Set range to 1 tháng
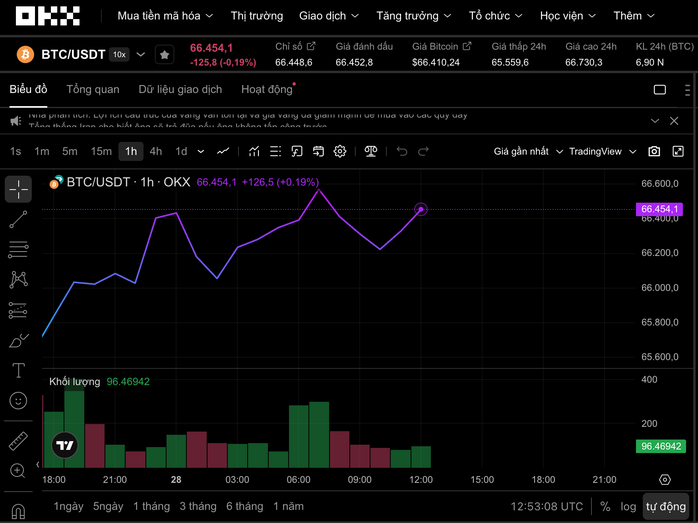Image resolution: width=698 pixels, height=523 pixels. pyautogui.click(x=151, y=506)
